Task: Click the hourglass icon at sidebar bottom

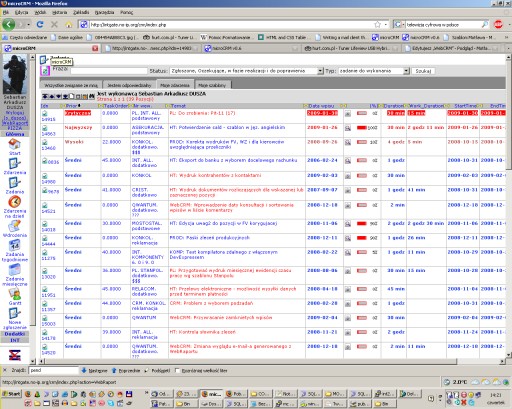Action: [15, 355]
